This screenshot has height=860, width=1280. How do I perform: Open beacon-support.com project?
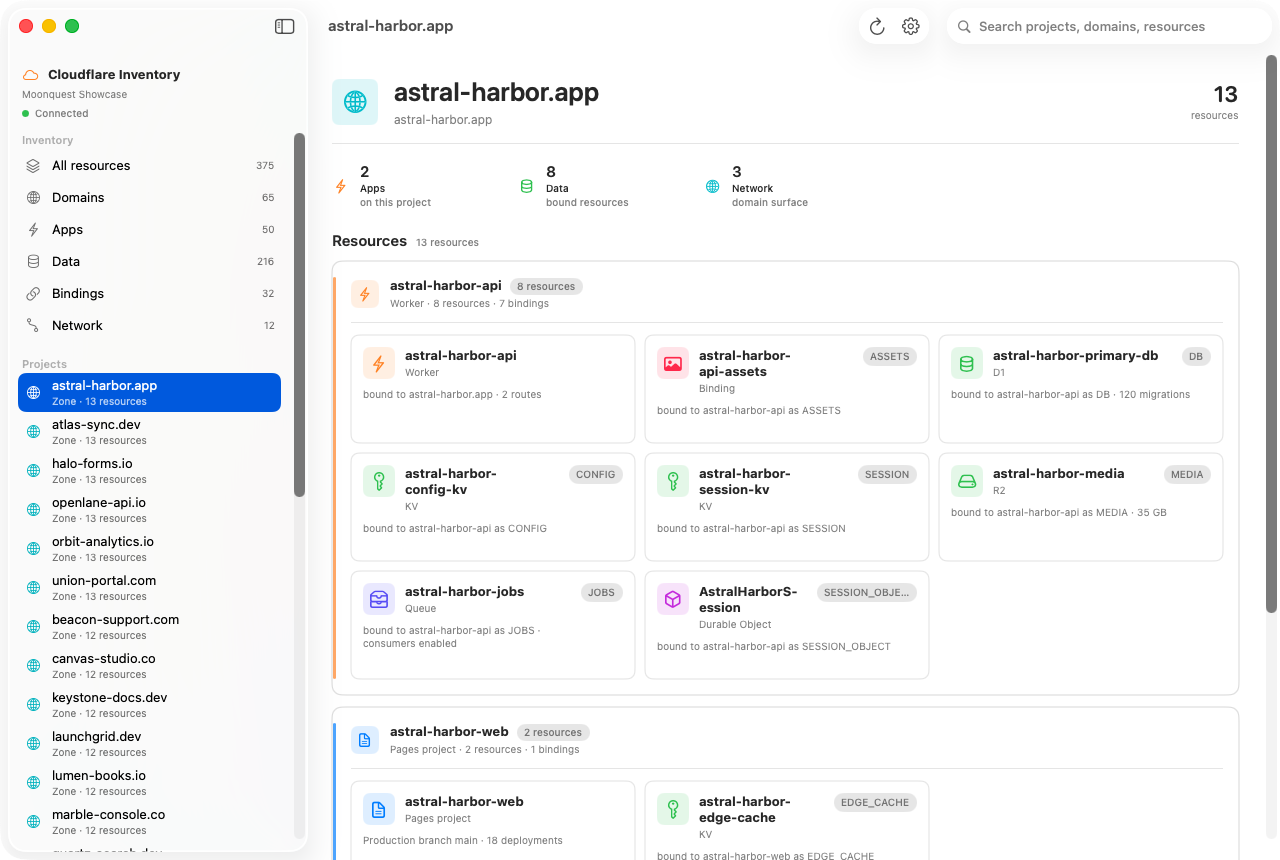(150, 627)
